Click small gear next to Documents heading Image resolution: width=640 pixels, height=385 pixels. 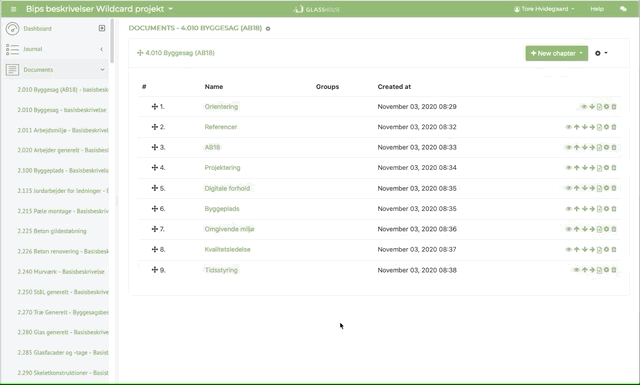[268, 29]
